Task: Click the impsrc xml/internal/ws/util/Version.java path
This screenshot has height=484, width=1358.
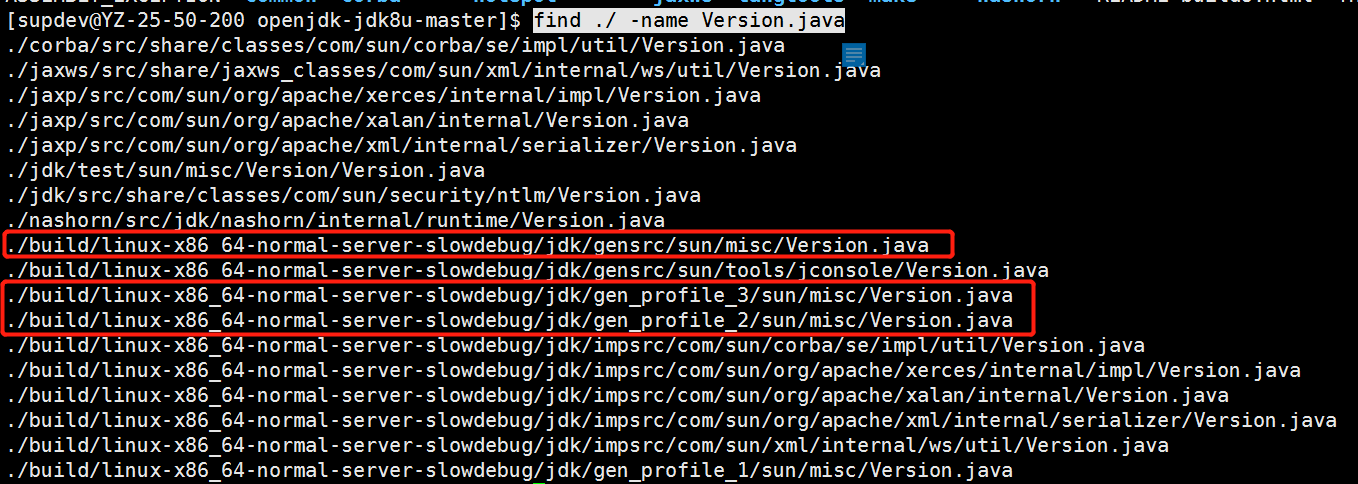Action: (x=587, y=446)
